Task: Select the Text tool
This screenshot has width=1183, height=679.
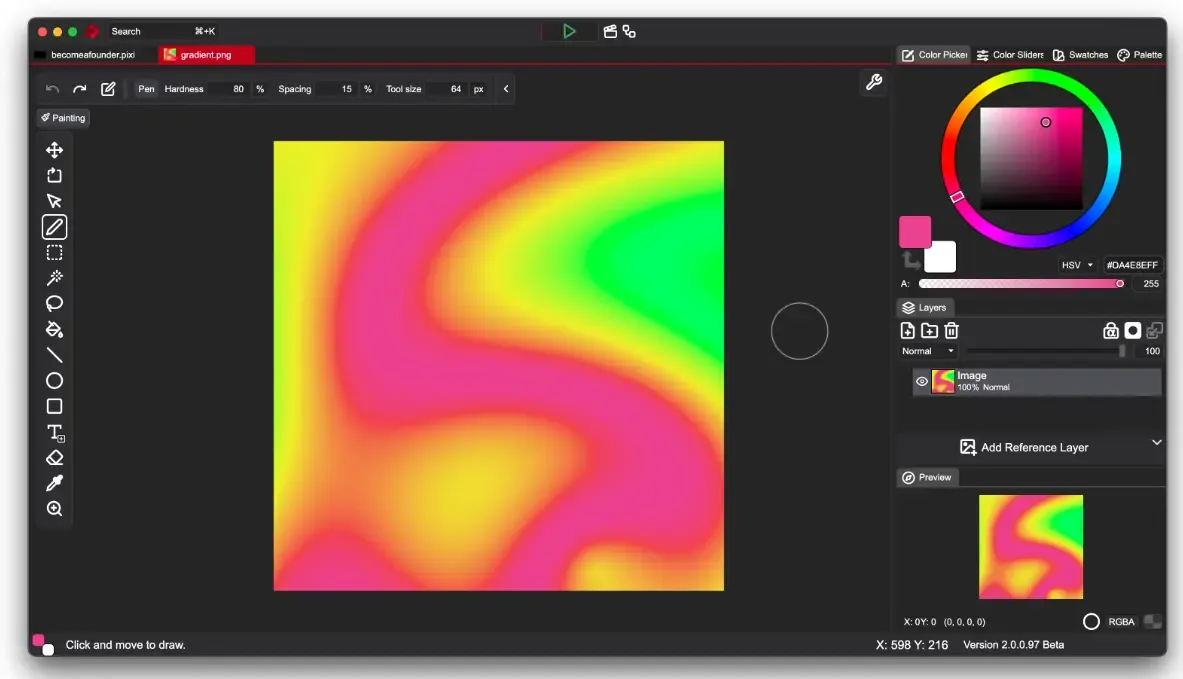Action: point(54,432)
